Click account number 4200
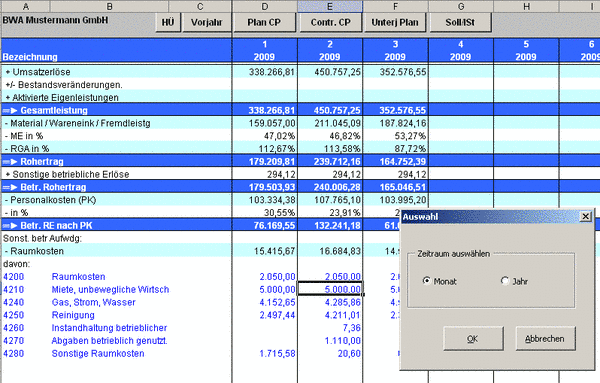The image size is (600, 383). (13, 277)
